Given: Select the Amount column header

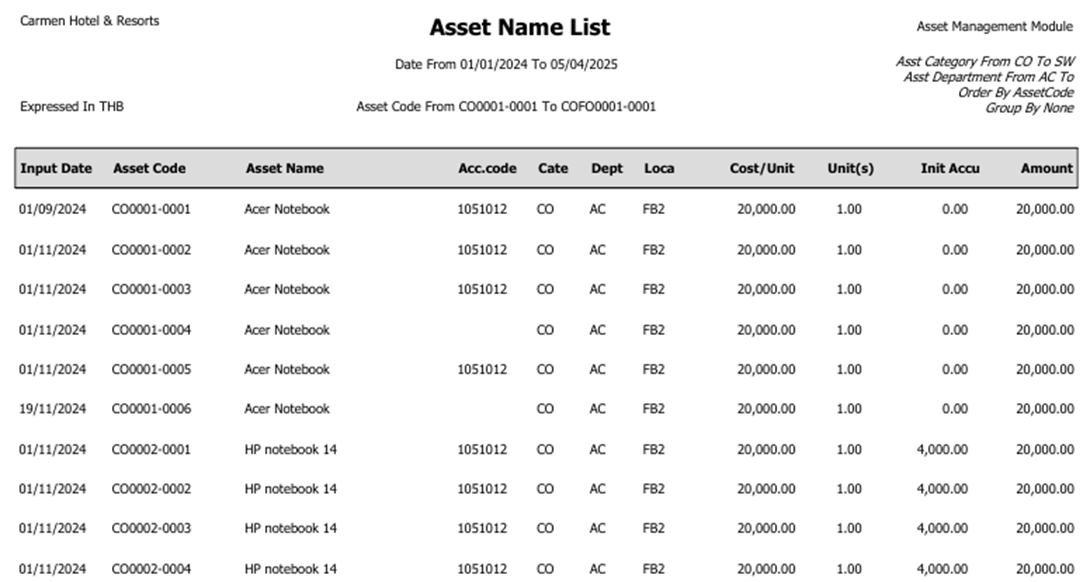Looking at the screenshot, I should (x=1046, y=169).
